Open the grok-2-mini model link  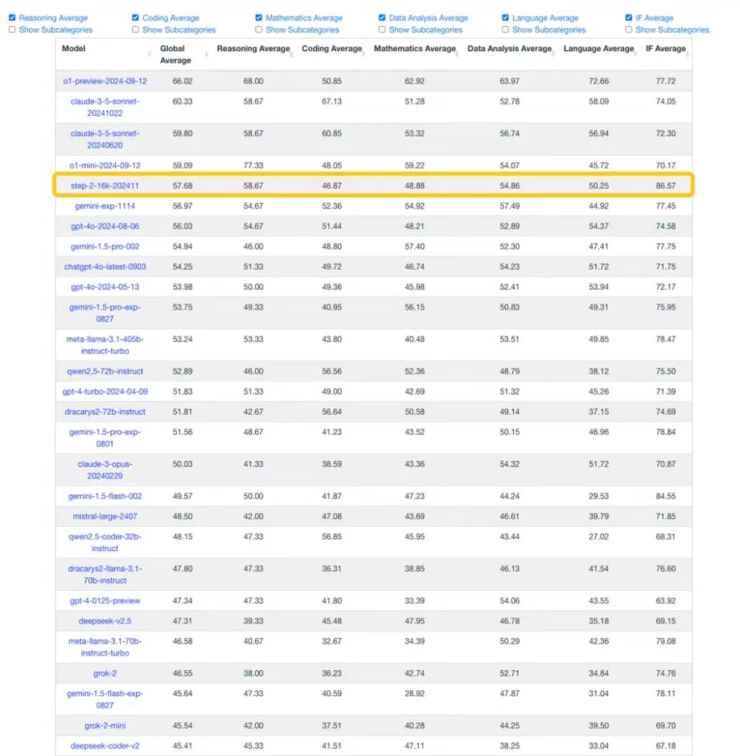(104, 725)
